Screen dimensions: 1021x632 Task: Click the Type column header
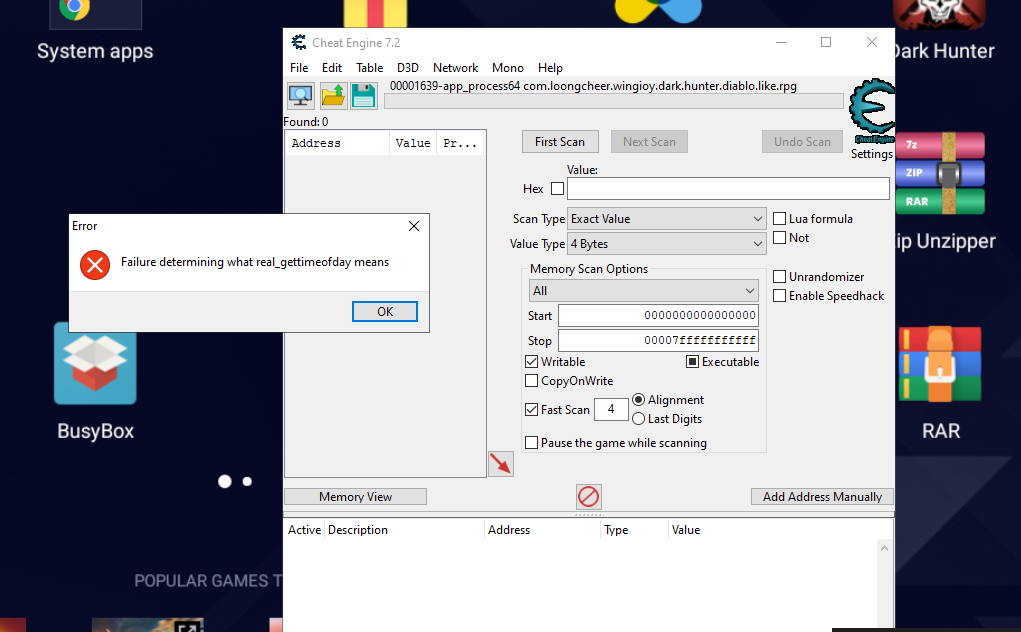pyautogui.click(x=634, y=530)
